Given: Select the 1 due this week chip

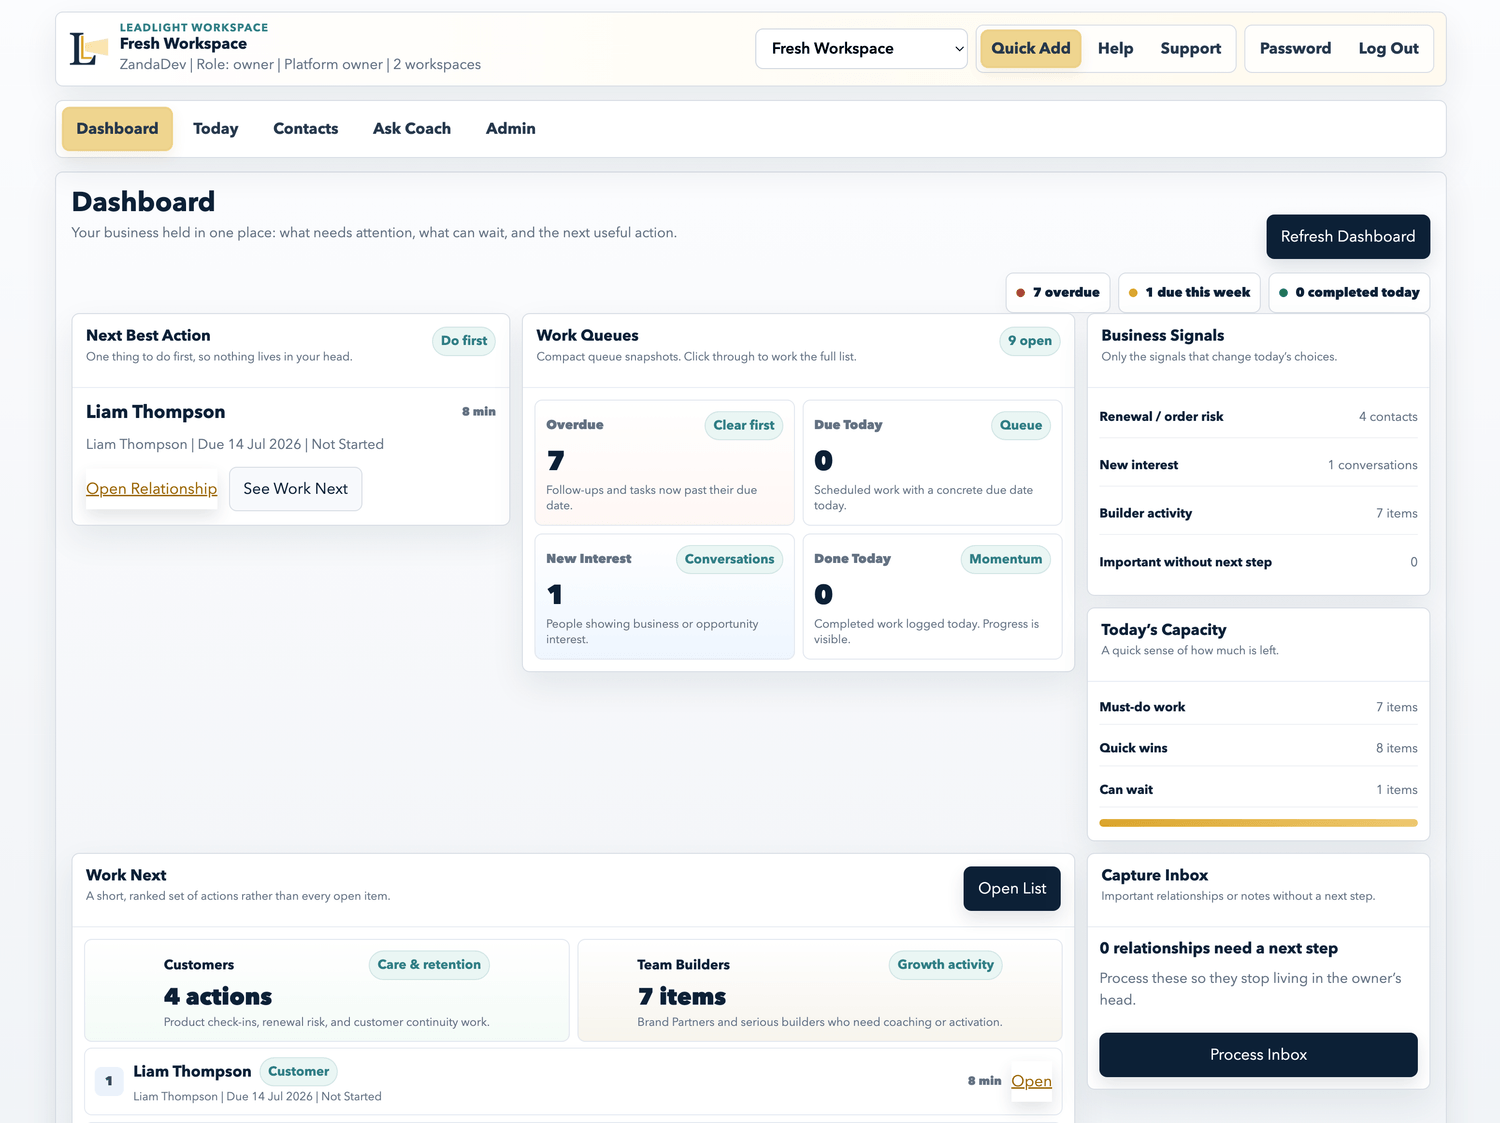Looking at the screenshot, I should pyautogui.click(x=1189, y=292).
